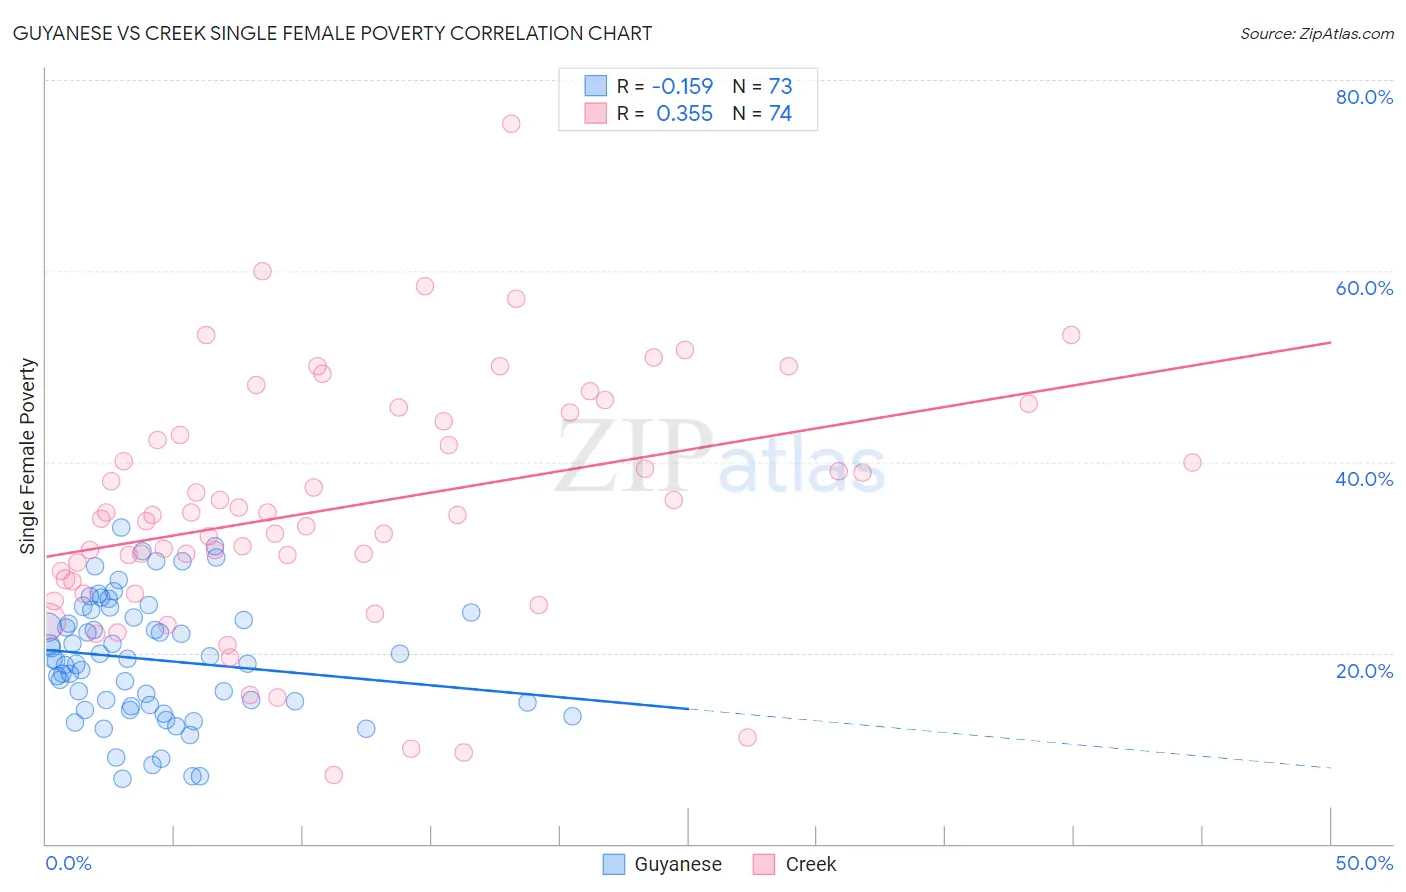Open the ZipAtlas.com source link
The image size is (1406, 892).
1317,33
